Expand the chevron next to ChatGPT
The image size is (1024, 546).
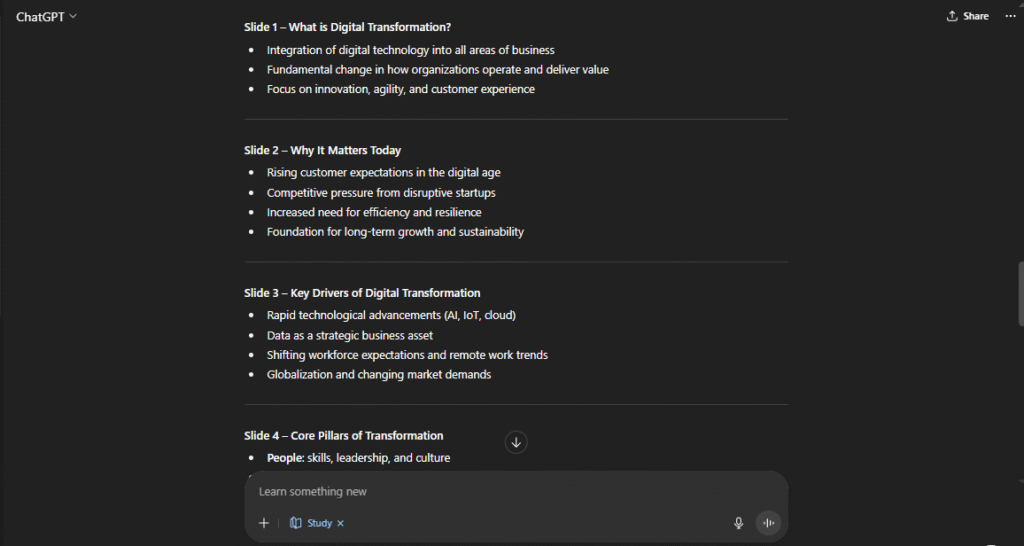coord(73,16)
